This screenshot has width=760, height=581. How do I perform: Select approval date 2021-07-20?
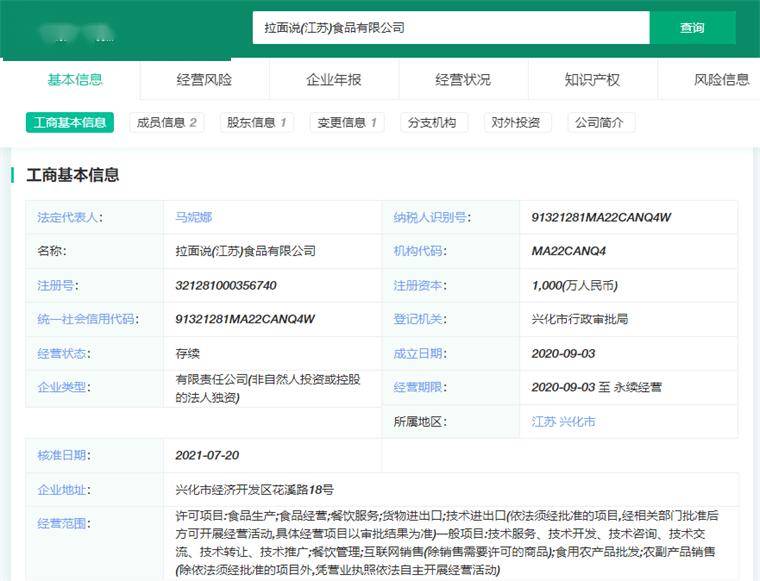point(207,455)
